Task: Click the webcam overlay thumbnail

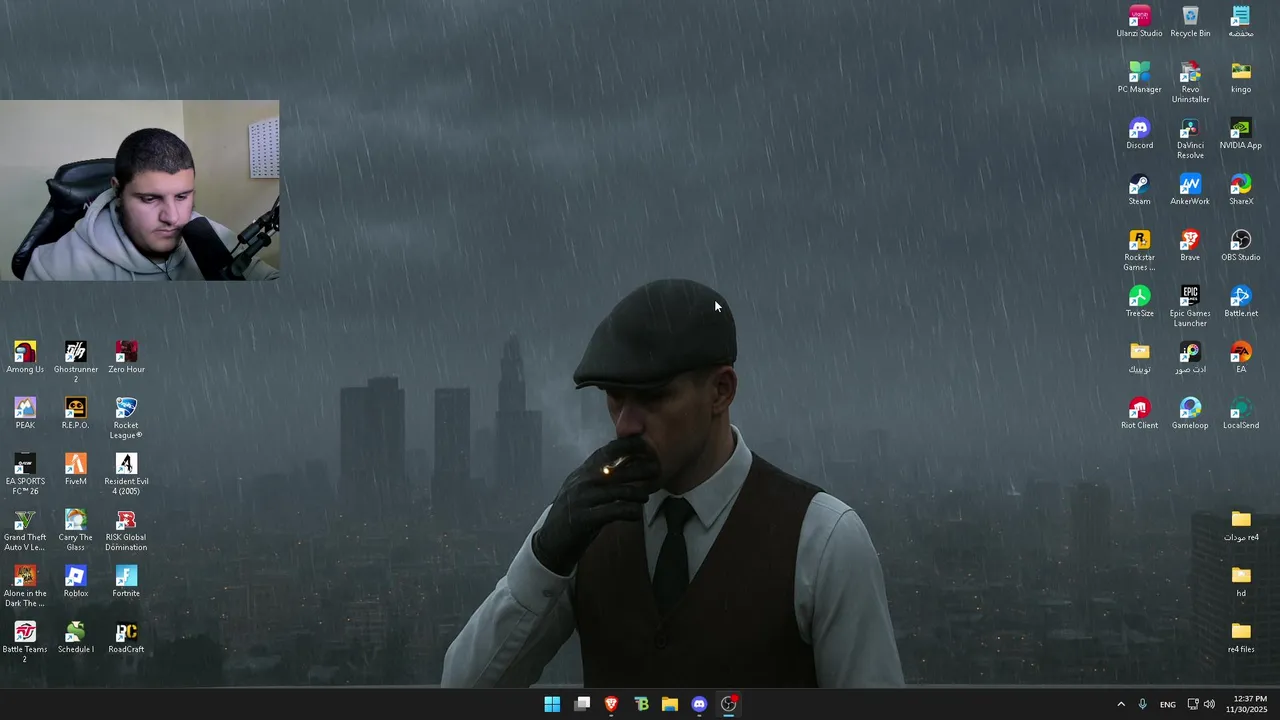Action: tap(140, 190)
